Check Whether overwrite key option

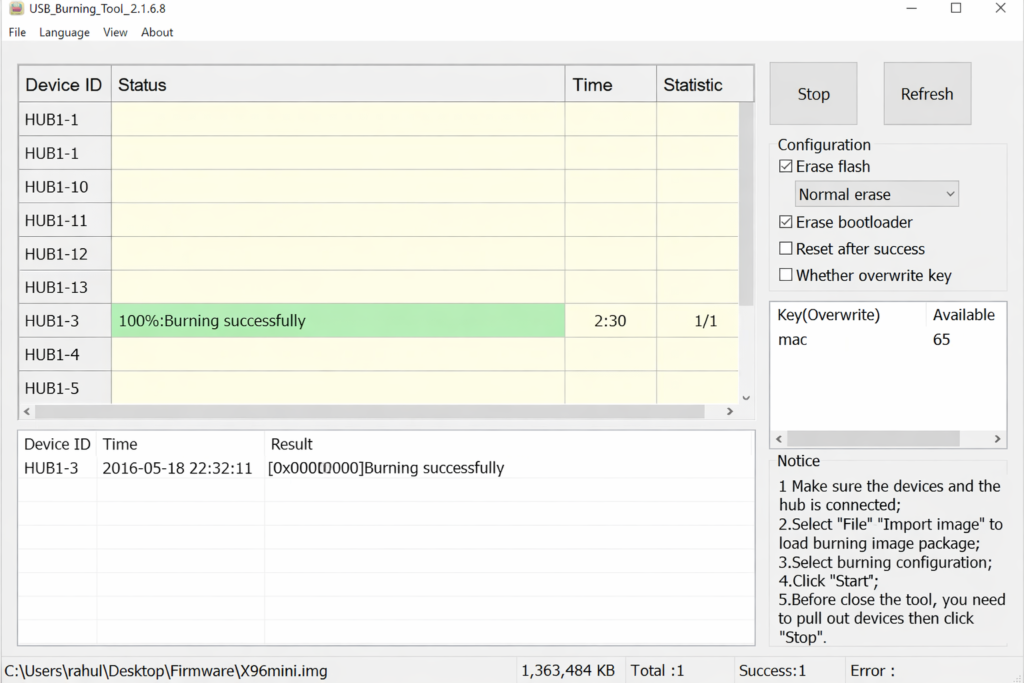(786, 275)
